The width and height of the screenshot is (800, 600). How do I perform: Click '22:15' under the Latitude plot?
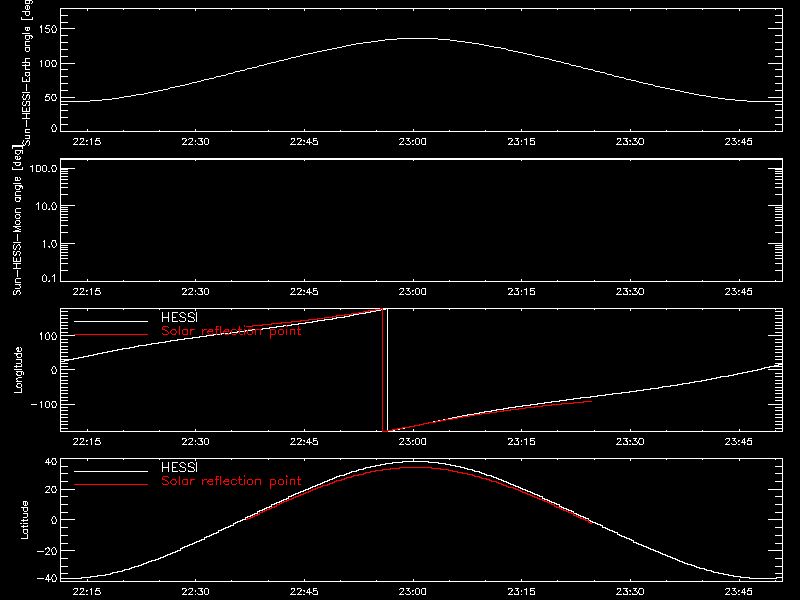pos(87,591)
